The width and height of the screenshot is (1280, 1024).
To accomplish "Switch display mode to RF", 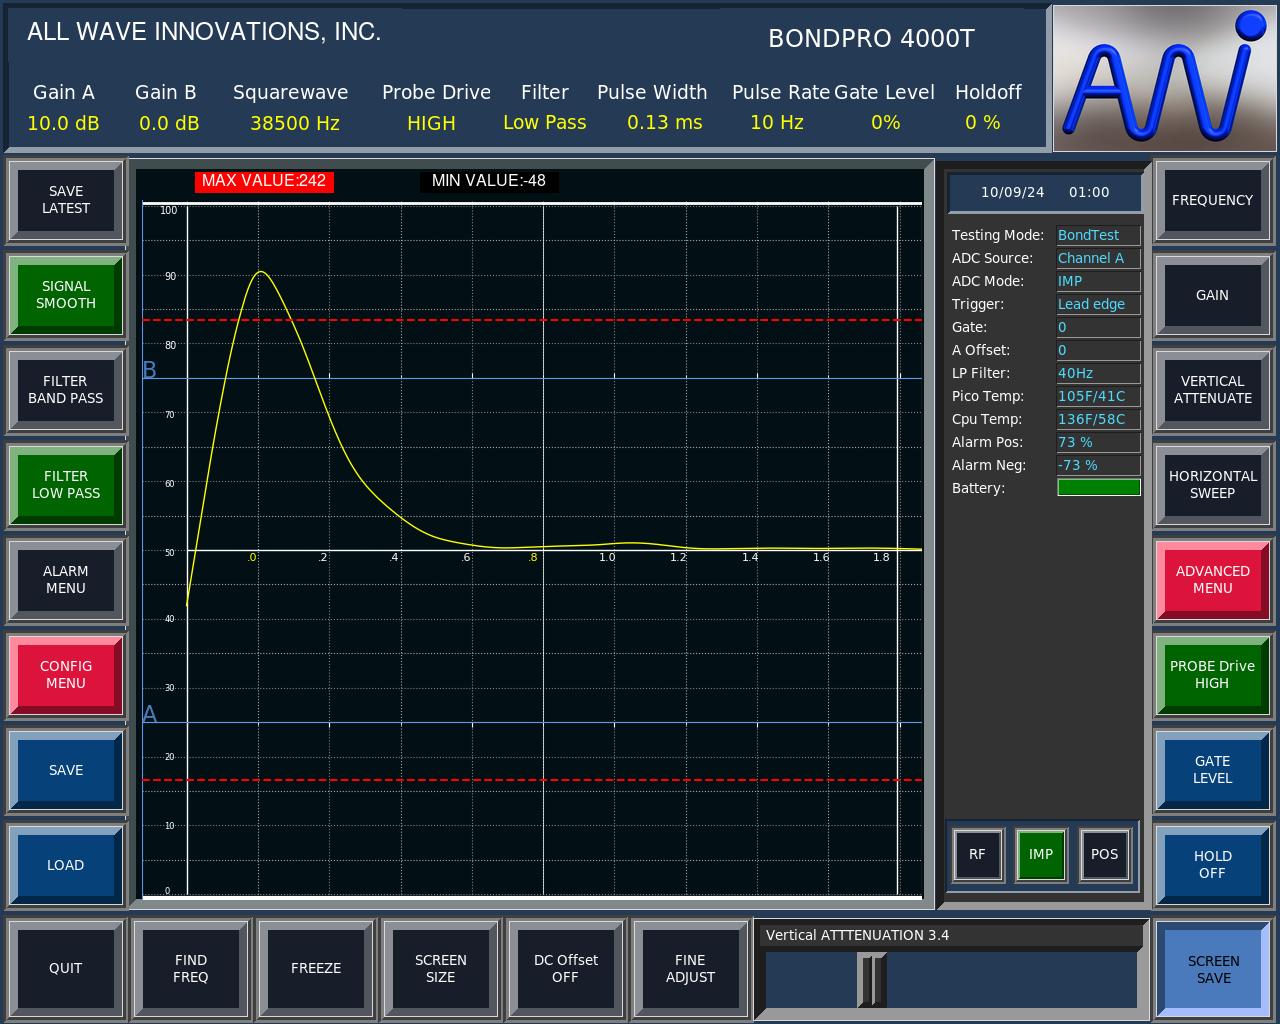I will pos(978,855).
